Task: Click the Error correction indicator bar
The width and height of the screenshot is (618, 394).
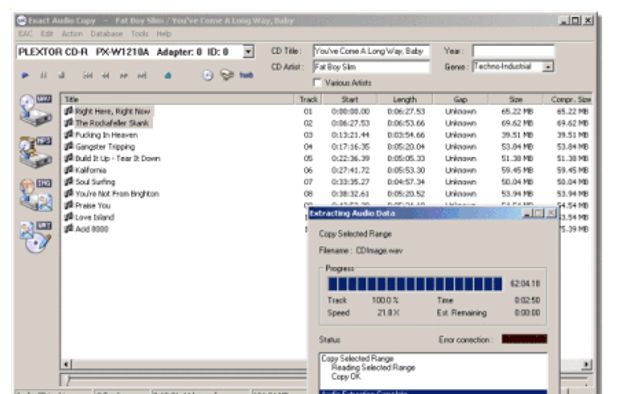Action: click(524, 339)
